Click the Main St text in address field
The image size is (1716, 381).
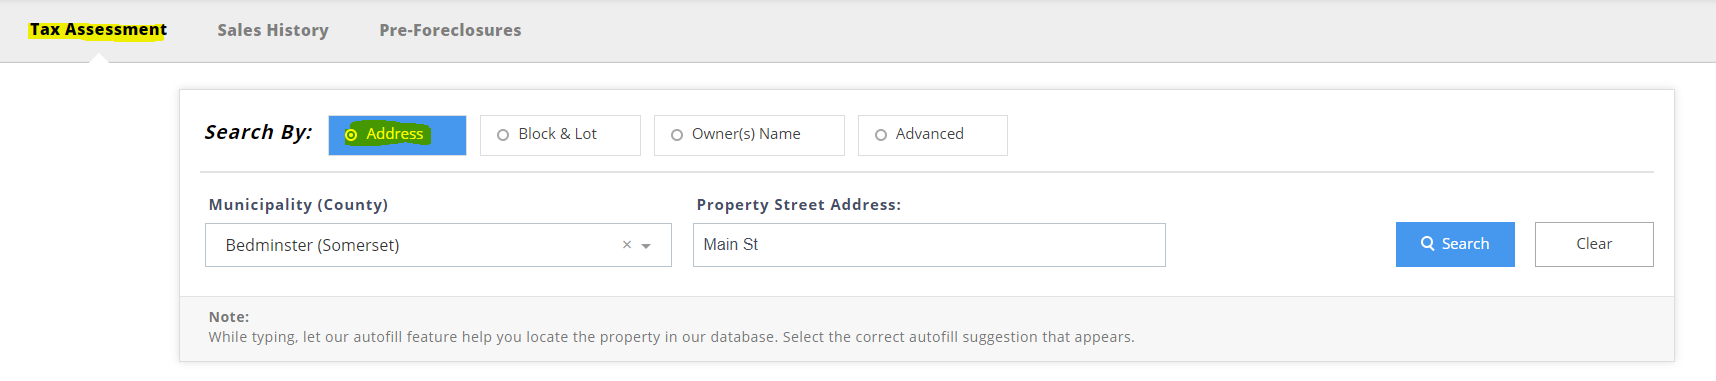pyautogui.click(x=731, y=244)
